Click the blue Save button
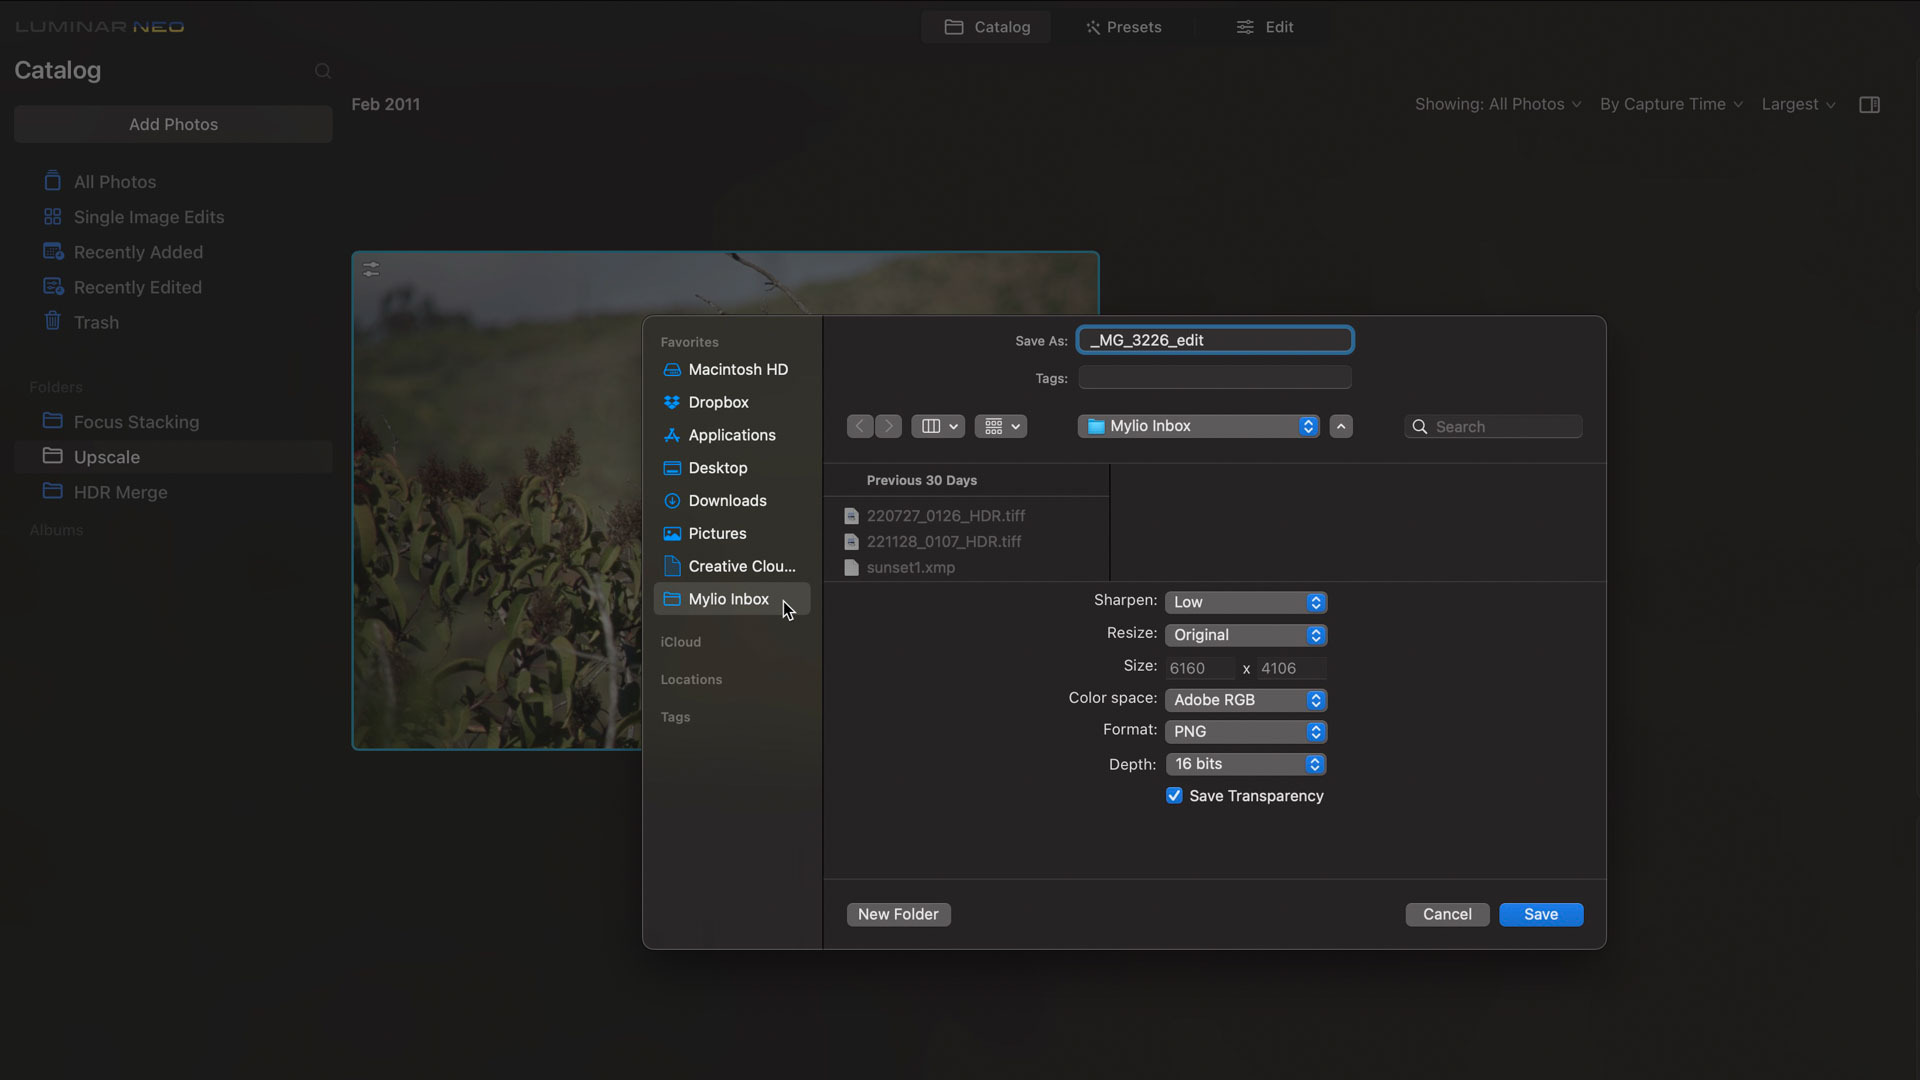 click(x=1540, y=914)
